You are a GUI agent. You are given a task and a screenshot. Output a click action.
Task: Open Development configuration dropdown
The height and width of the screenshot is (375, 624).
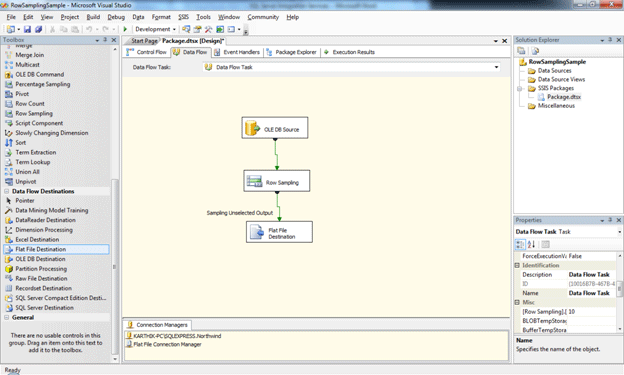(174, 29)
